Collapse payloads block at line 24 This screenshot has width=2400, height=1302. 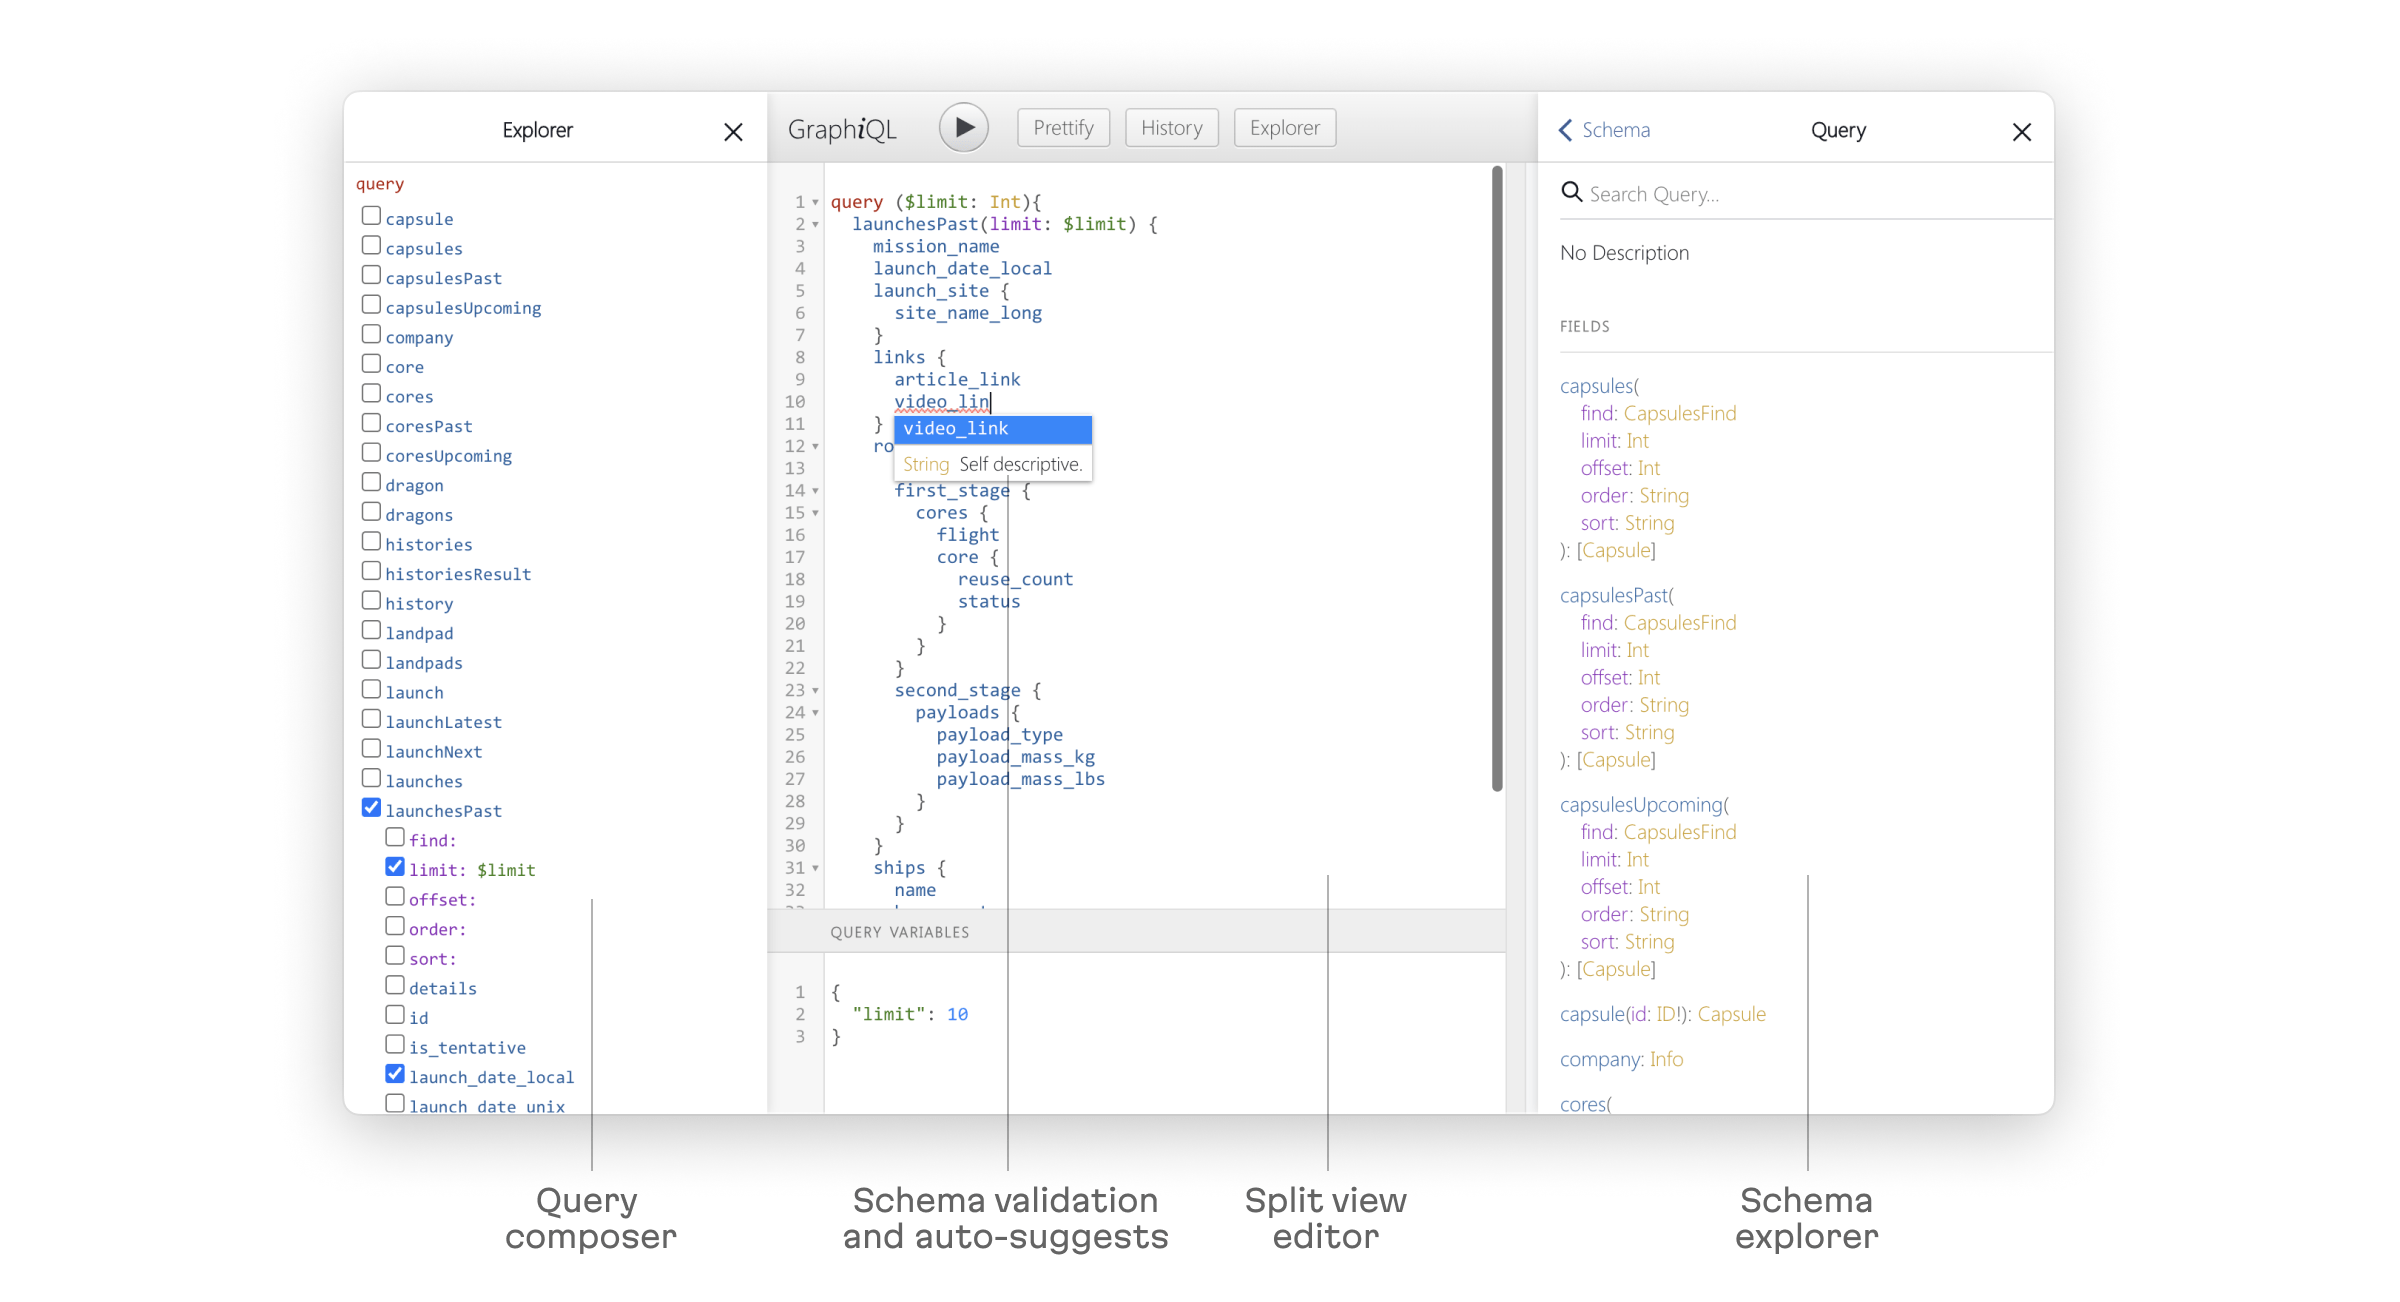[x=816, y=713]
